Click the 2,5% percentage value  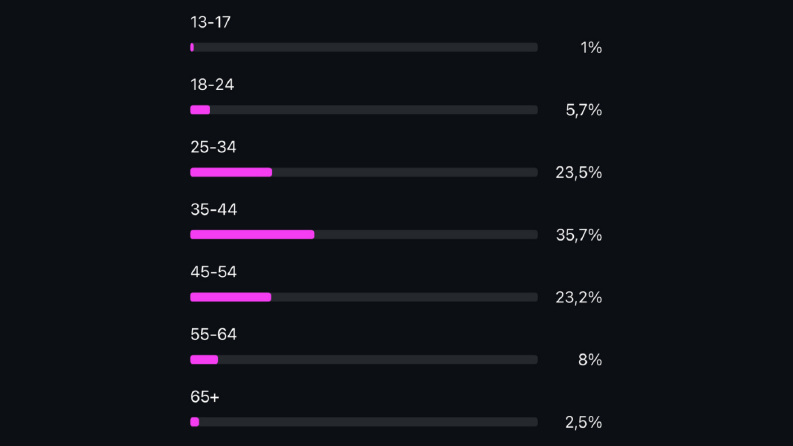584,422
